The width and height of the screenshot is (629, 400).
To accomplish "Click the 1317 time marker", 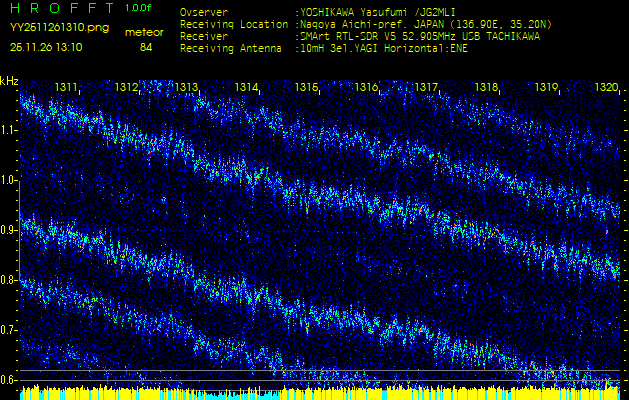I will click(427, 88).
